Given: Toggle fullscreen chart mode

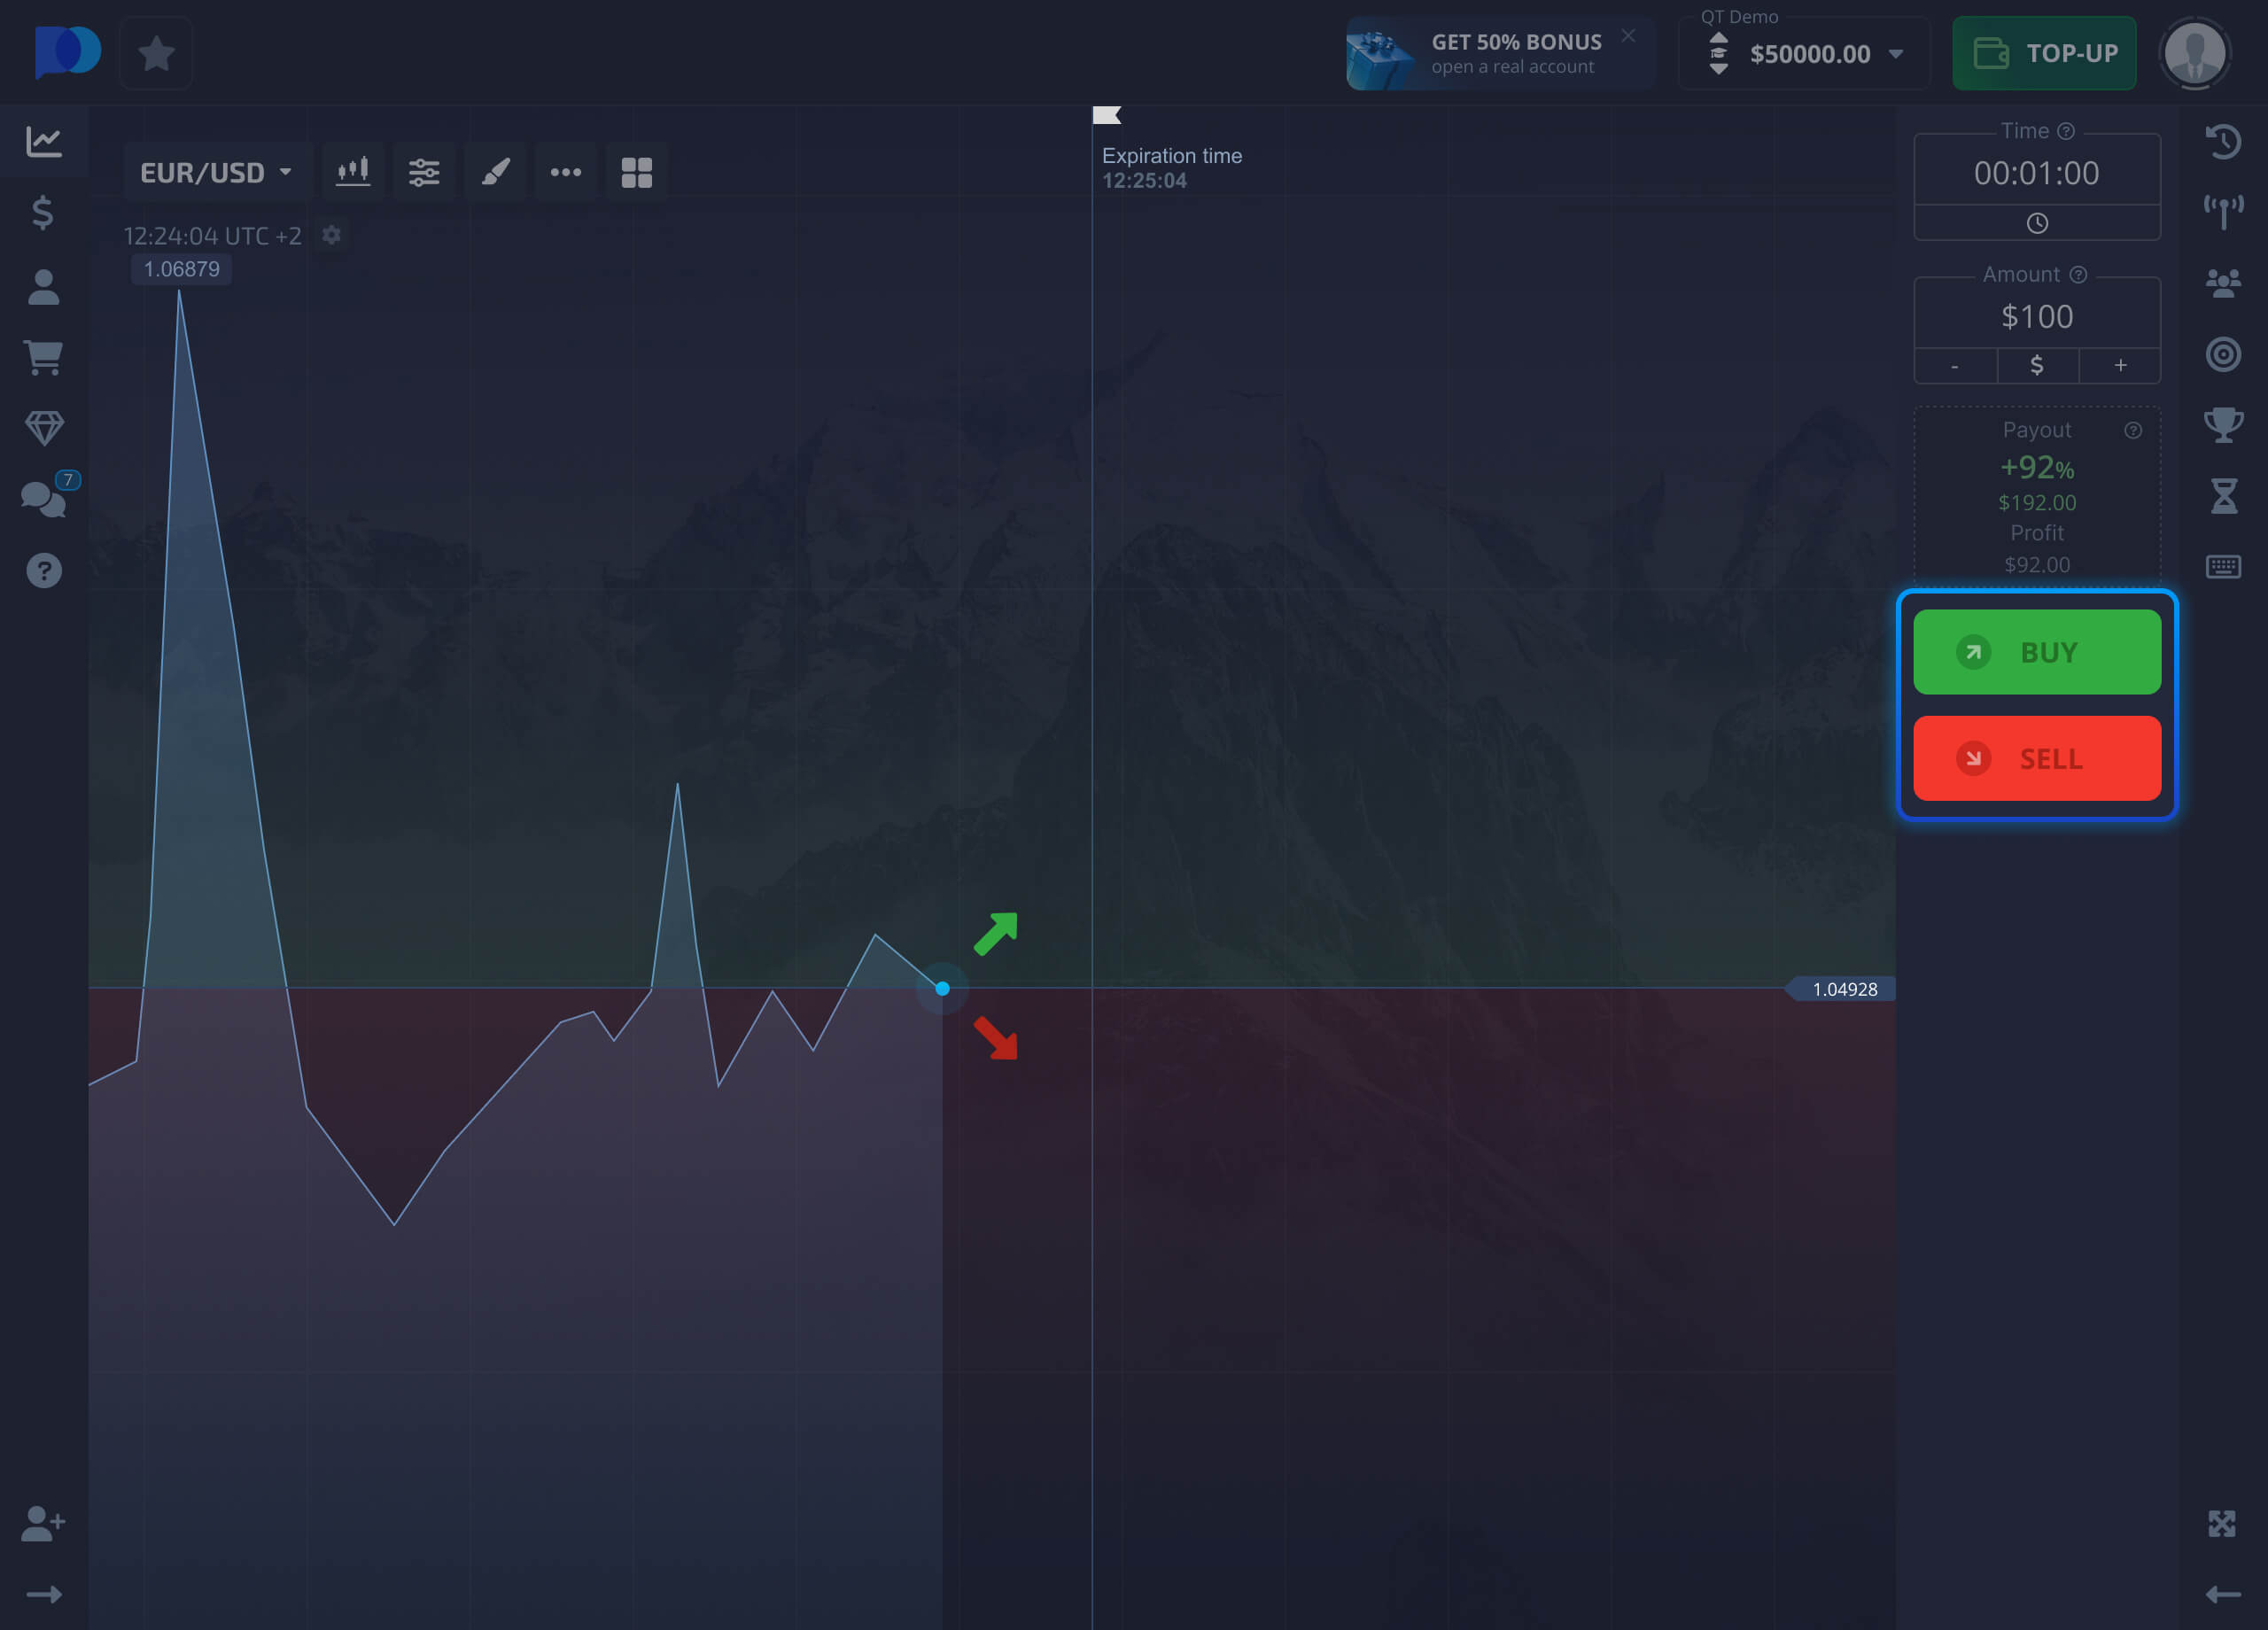Looking at the screenshot, I should pyautogui.click(x=2224, y=1523).
